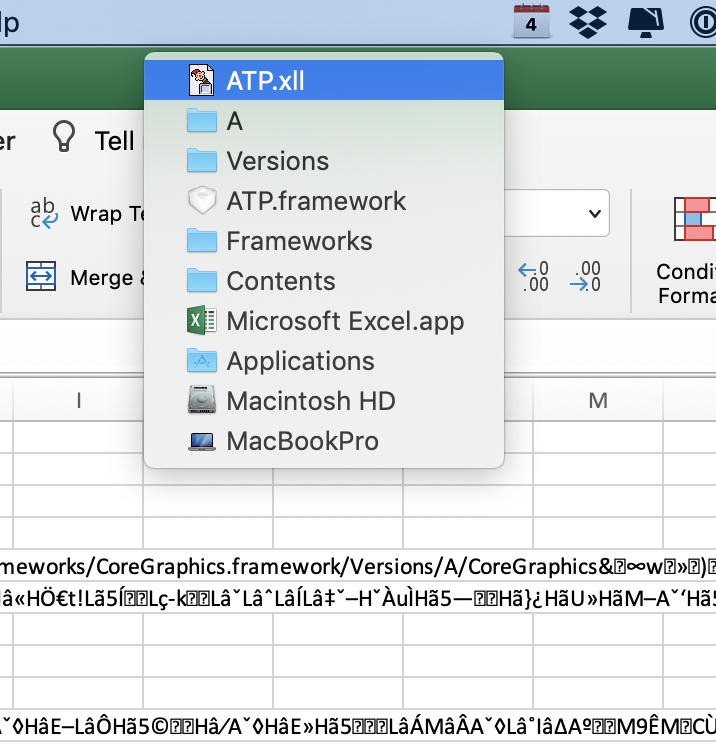Screen dimensions: 716x744
Task: Select ATP.xll in the path menu
Action: 324,80
